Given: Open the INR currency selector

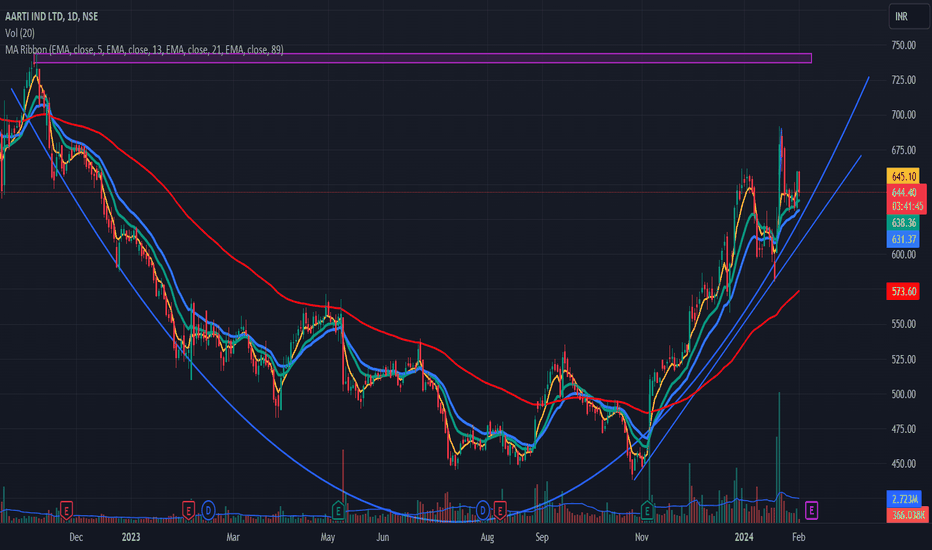Looking at the screenshot, I should tap(908, 16).
